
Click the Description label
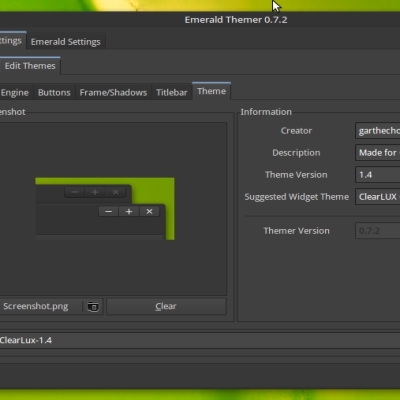coord(296,153)
